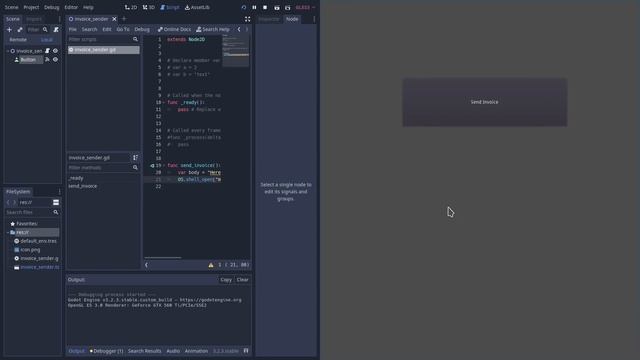
Task: Collapse the invoice_sender root node
Action: point(7,51)
